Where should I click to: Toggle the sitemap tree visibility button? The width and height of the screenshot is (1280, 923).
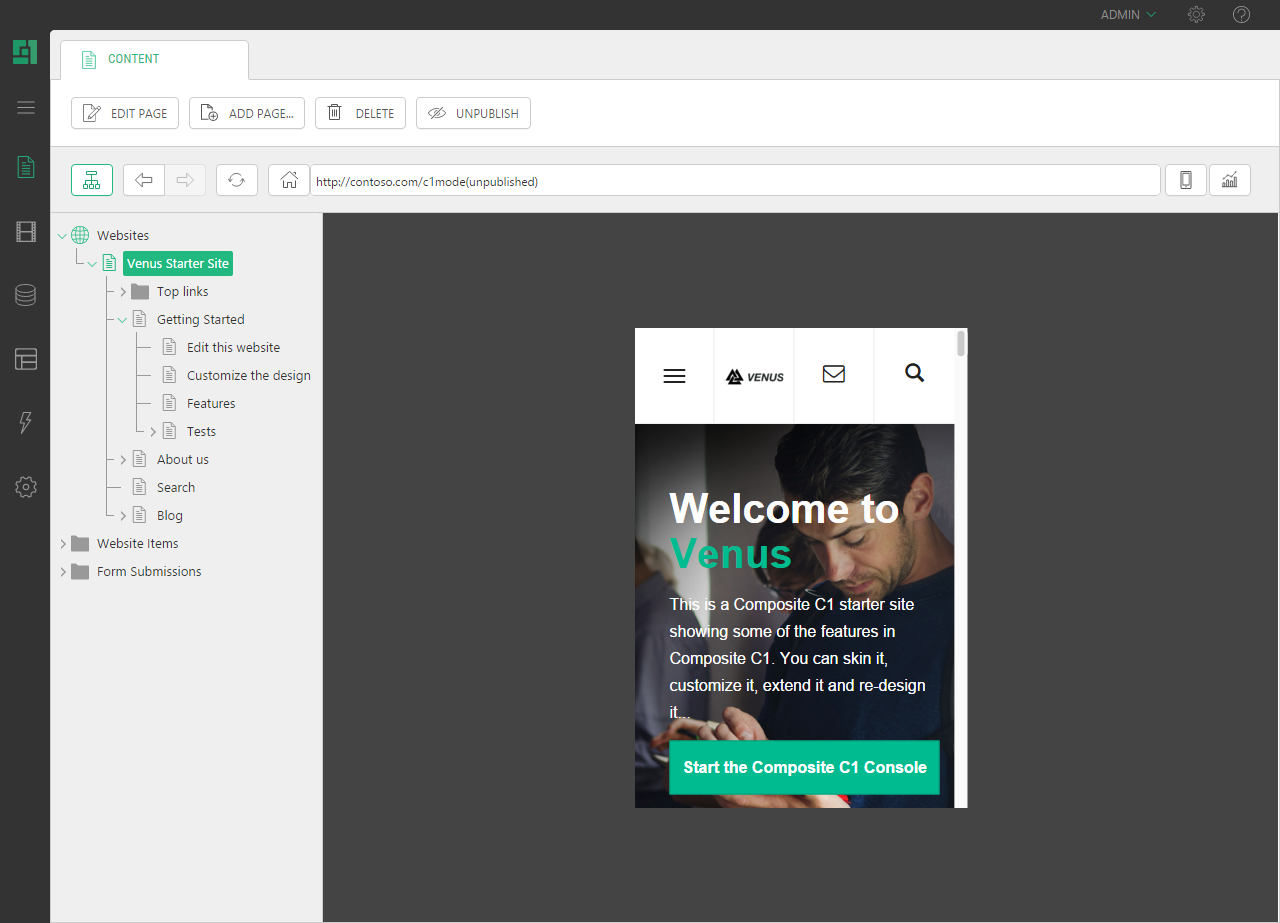pyautogui.click(x=91, y=180)
